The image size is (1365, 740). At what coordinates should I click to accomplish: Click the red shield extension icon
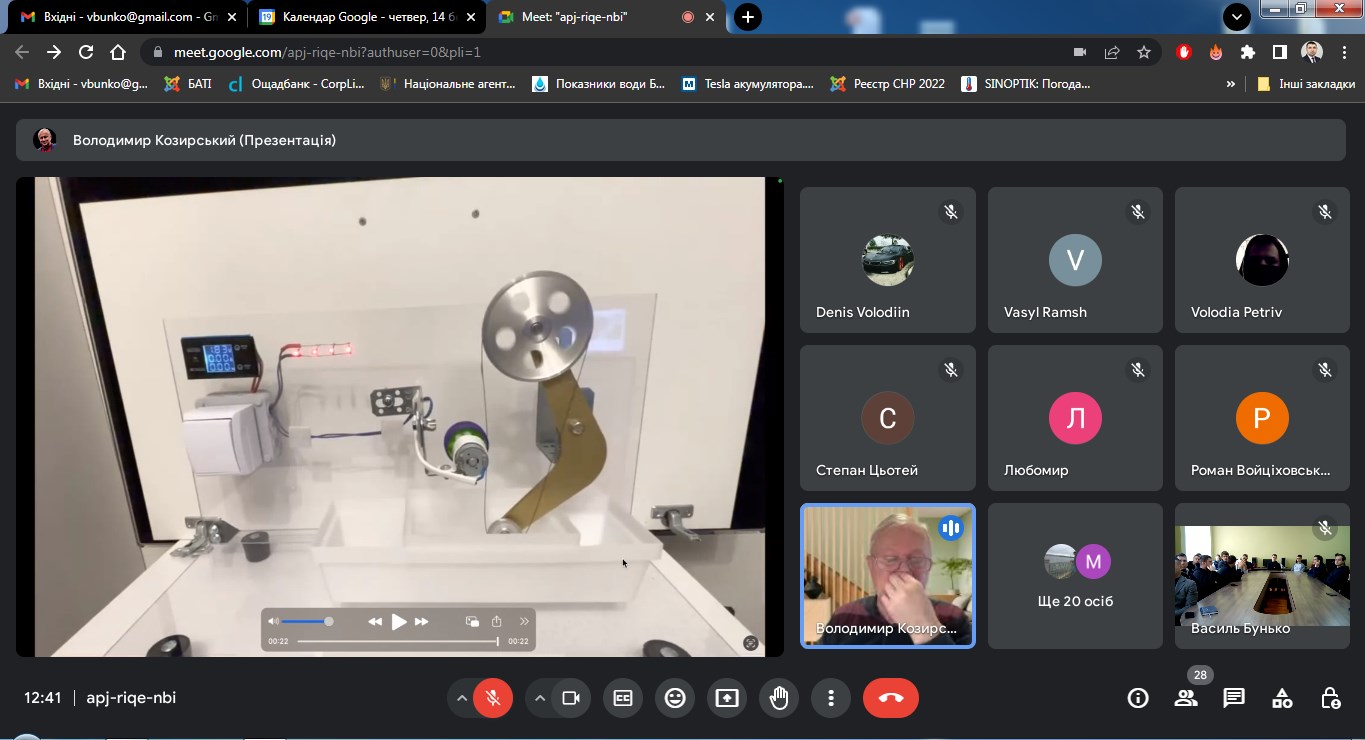pyautogui.click(x=1184, y=52)
